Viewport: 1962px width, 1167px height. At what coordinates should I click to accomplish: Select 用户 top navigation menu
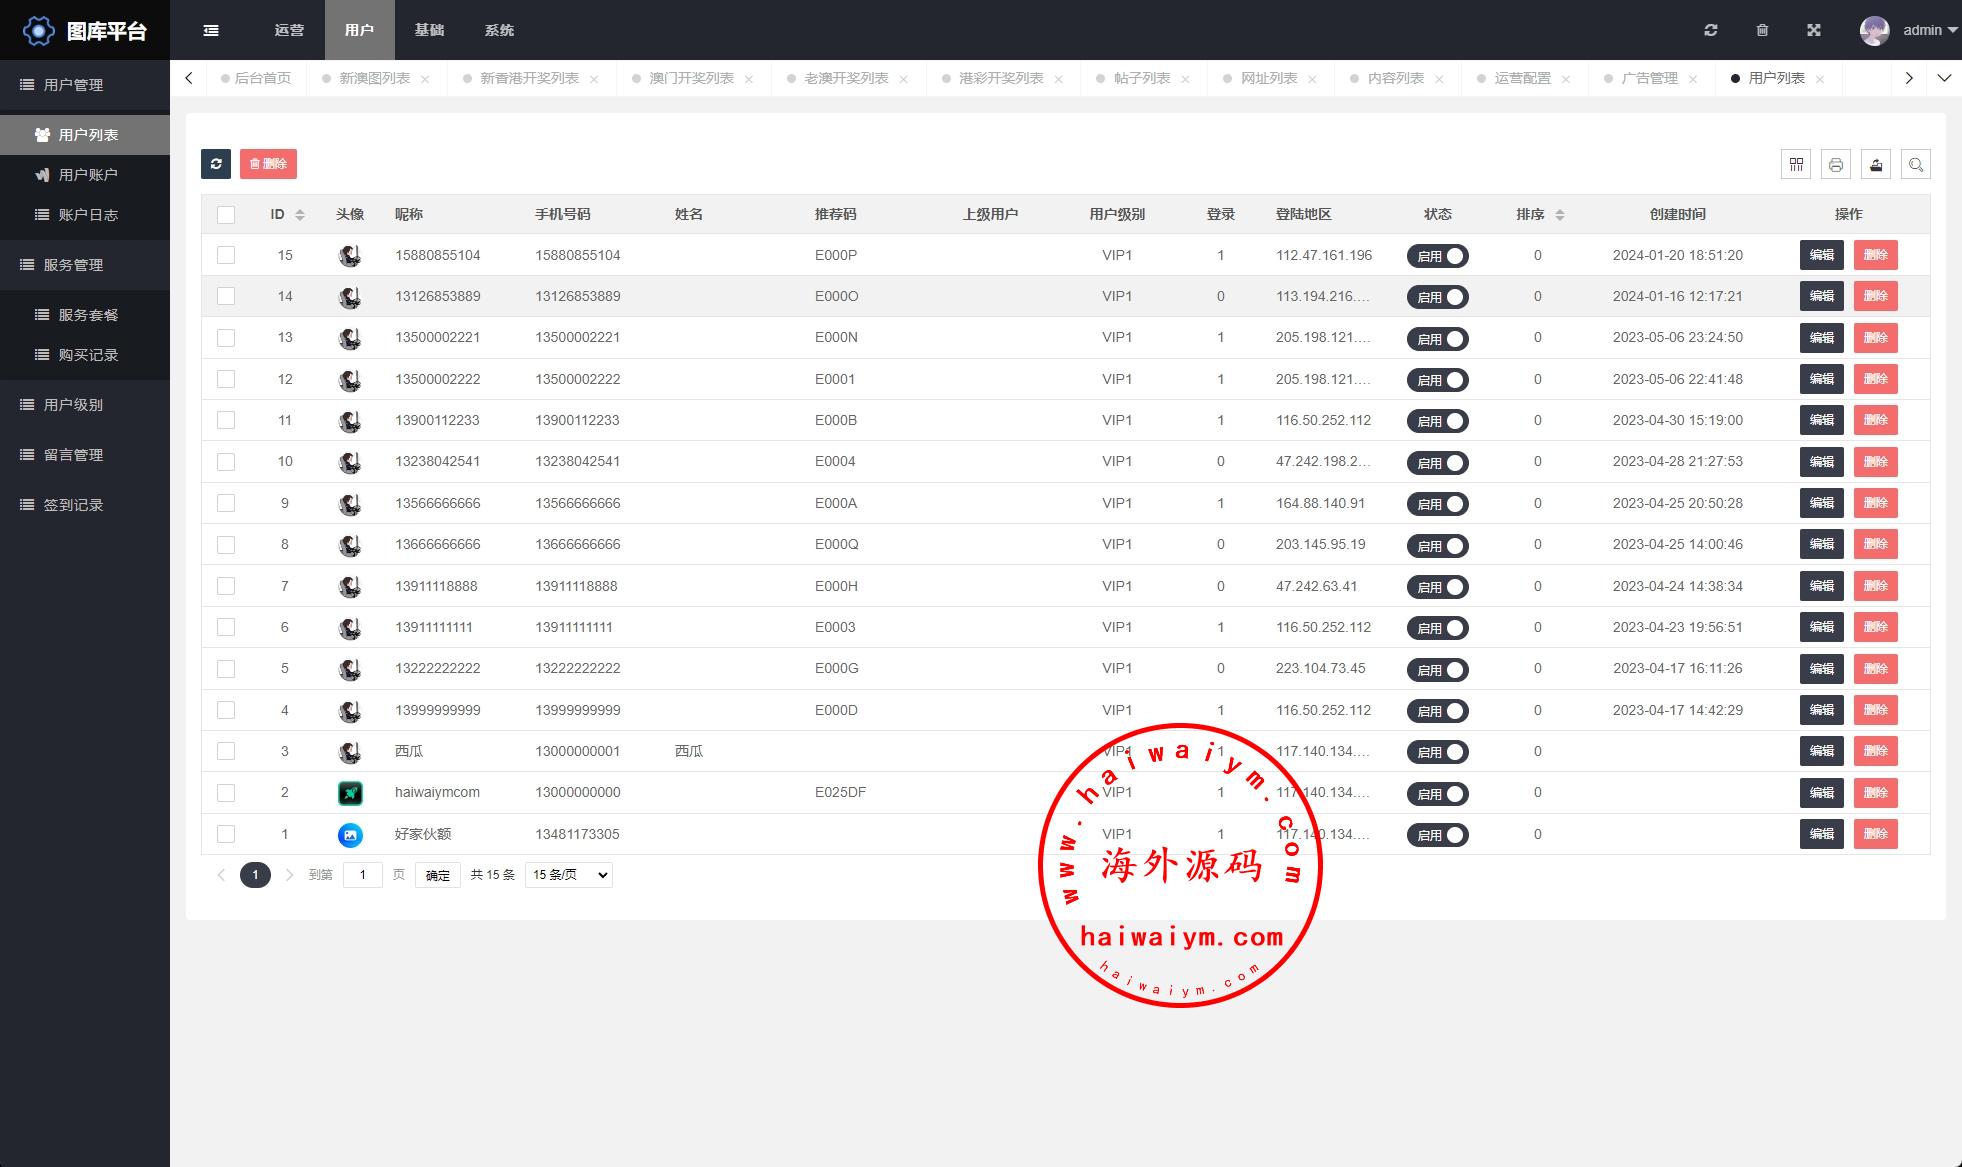click(x=360, y=29)
